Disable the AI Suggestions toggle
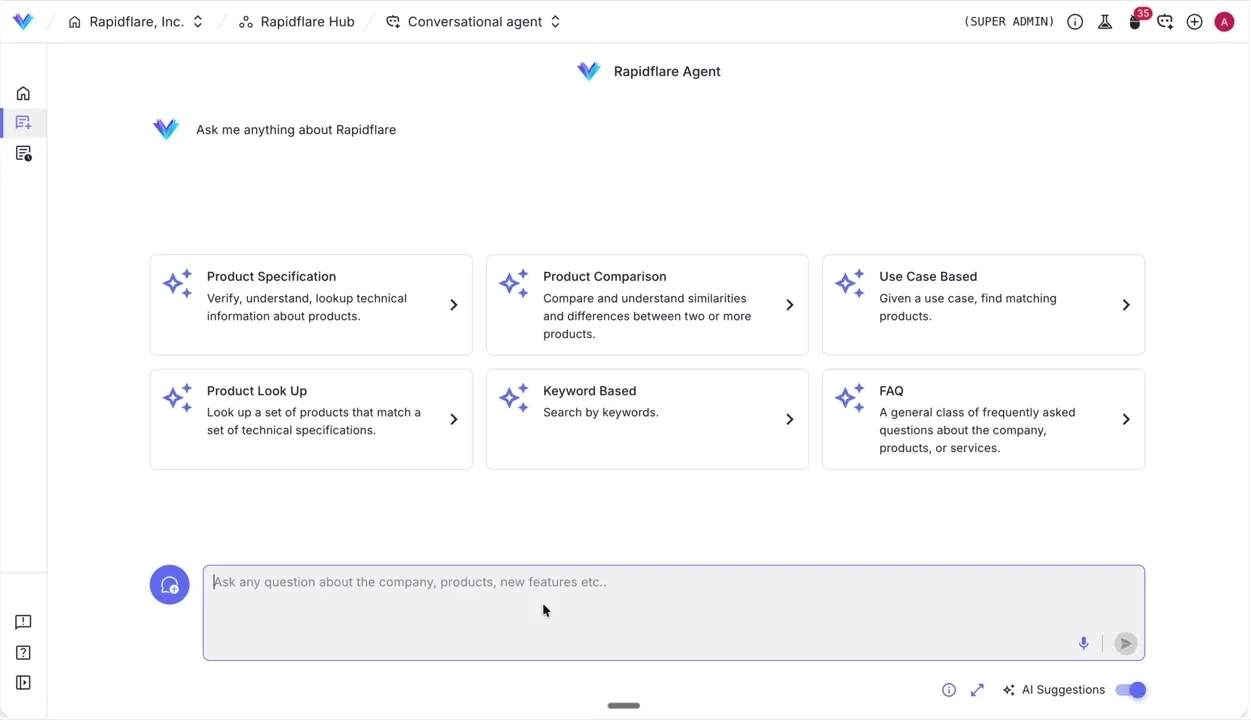 click(x=1130, y=689)
